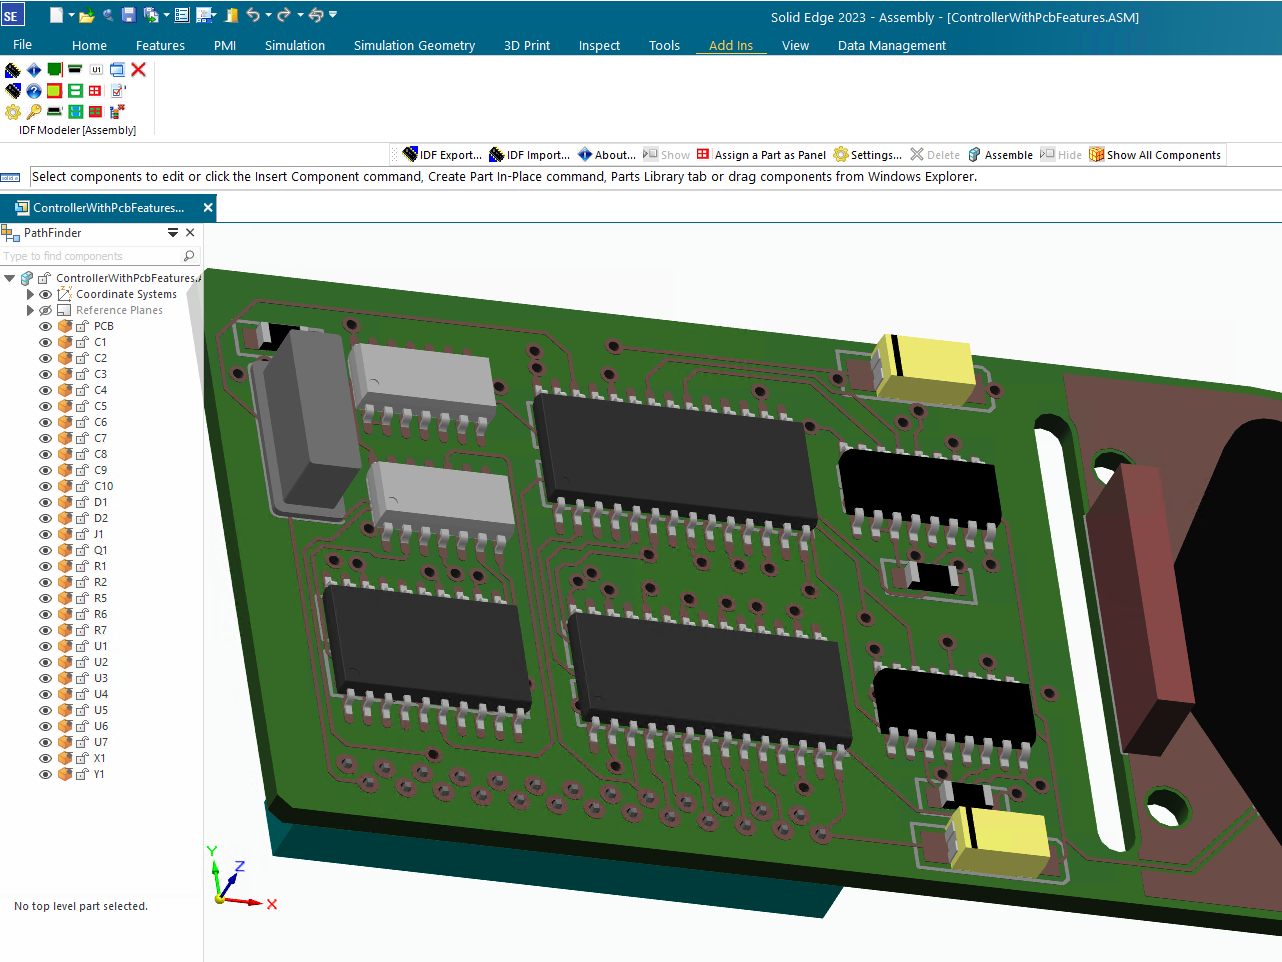Click the yellow gear icon in IDF Modeler ribbon

(x=13, y=111)
